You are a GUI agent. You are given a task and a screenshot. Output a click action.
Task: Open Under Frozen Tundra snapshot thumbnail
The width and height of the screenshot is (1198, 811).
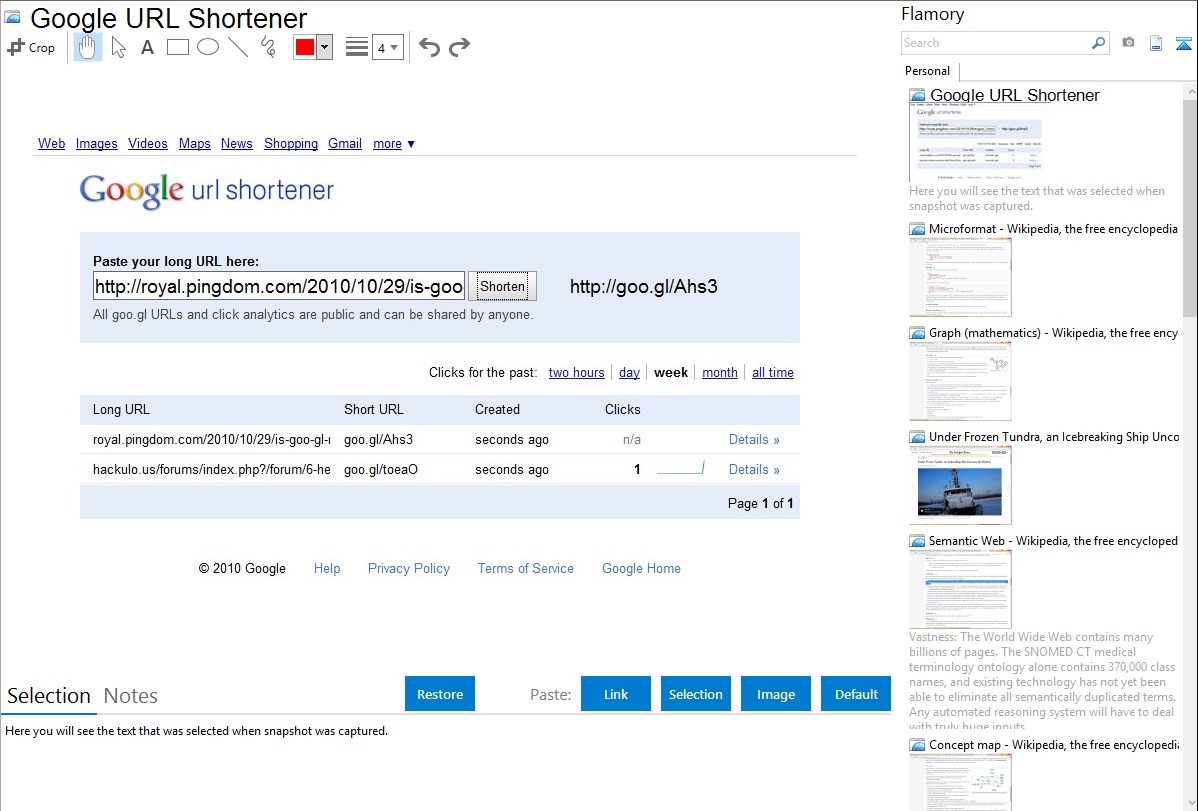[960, 485]
